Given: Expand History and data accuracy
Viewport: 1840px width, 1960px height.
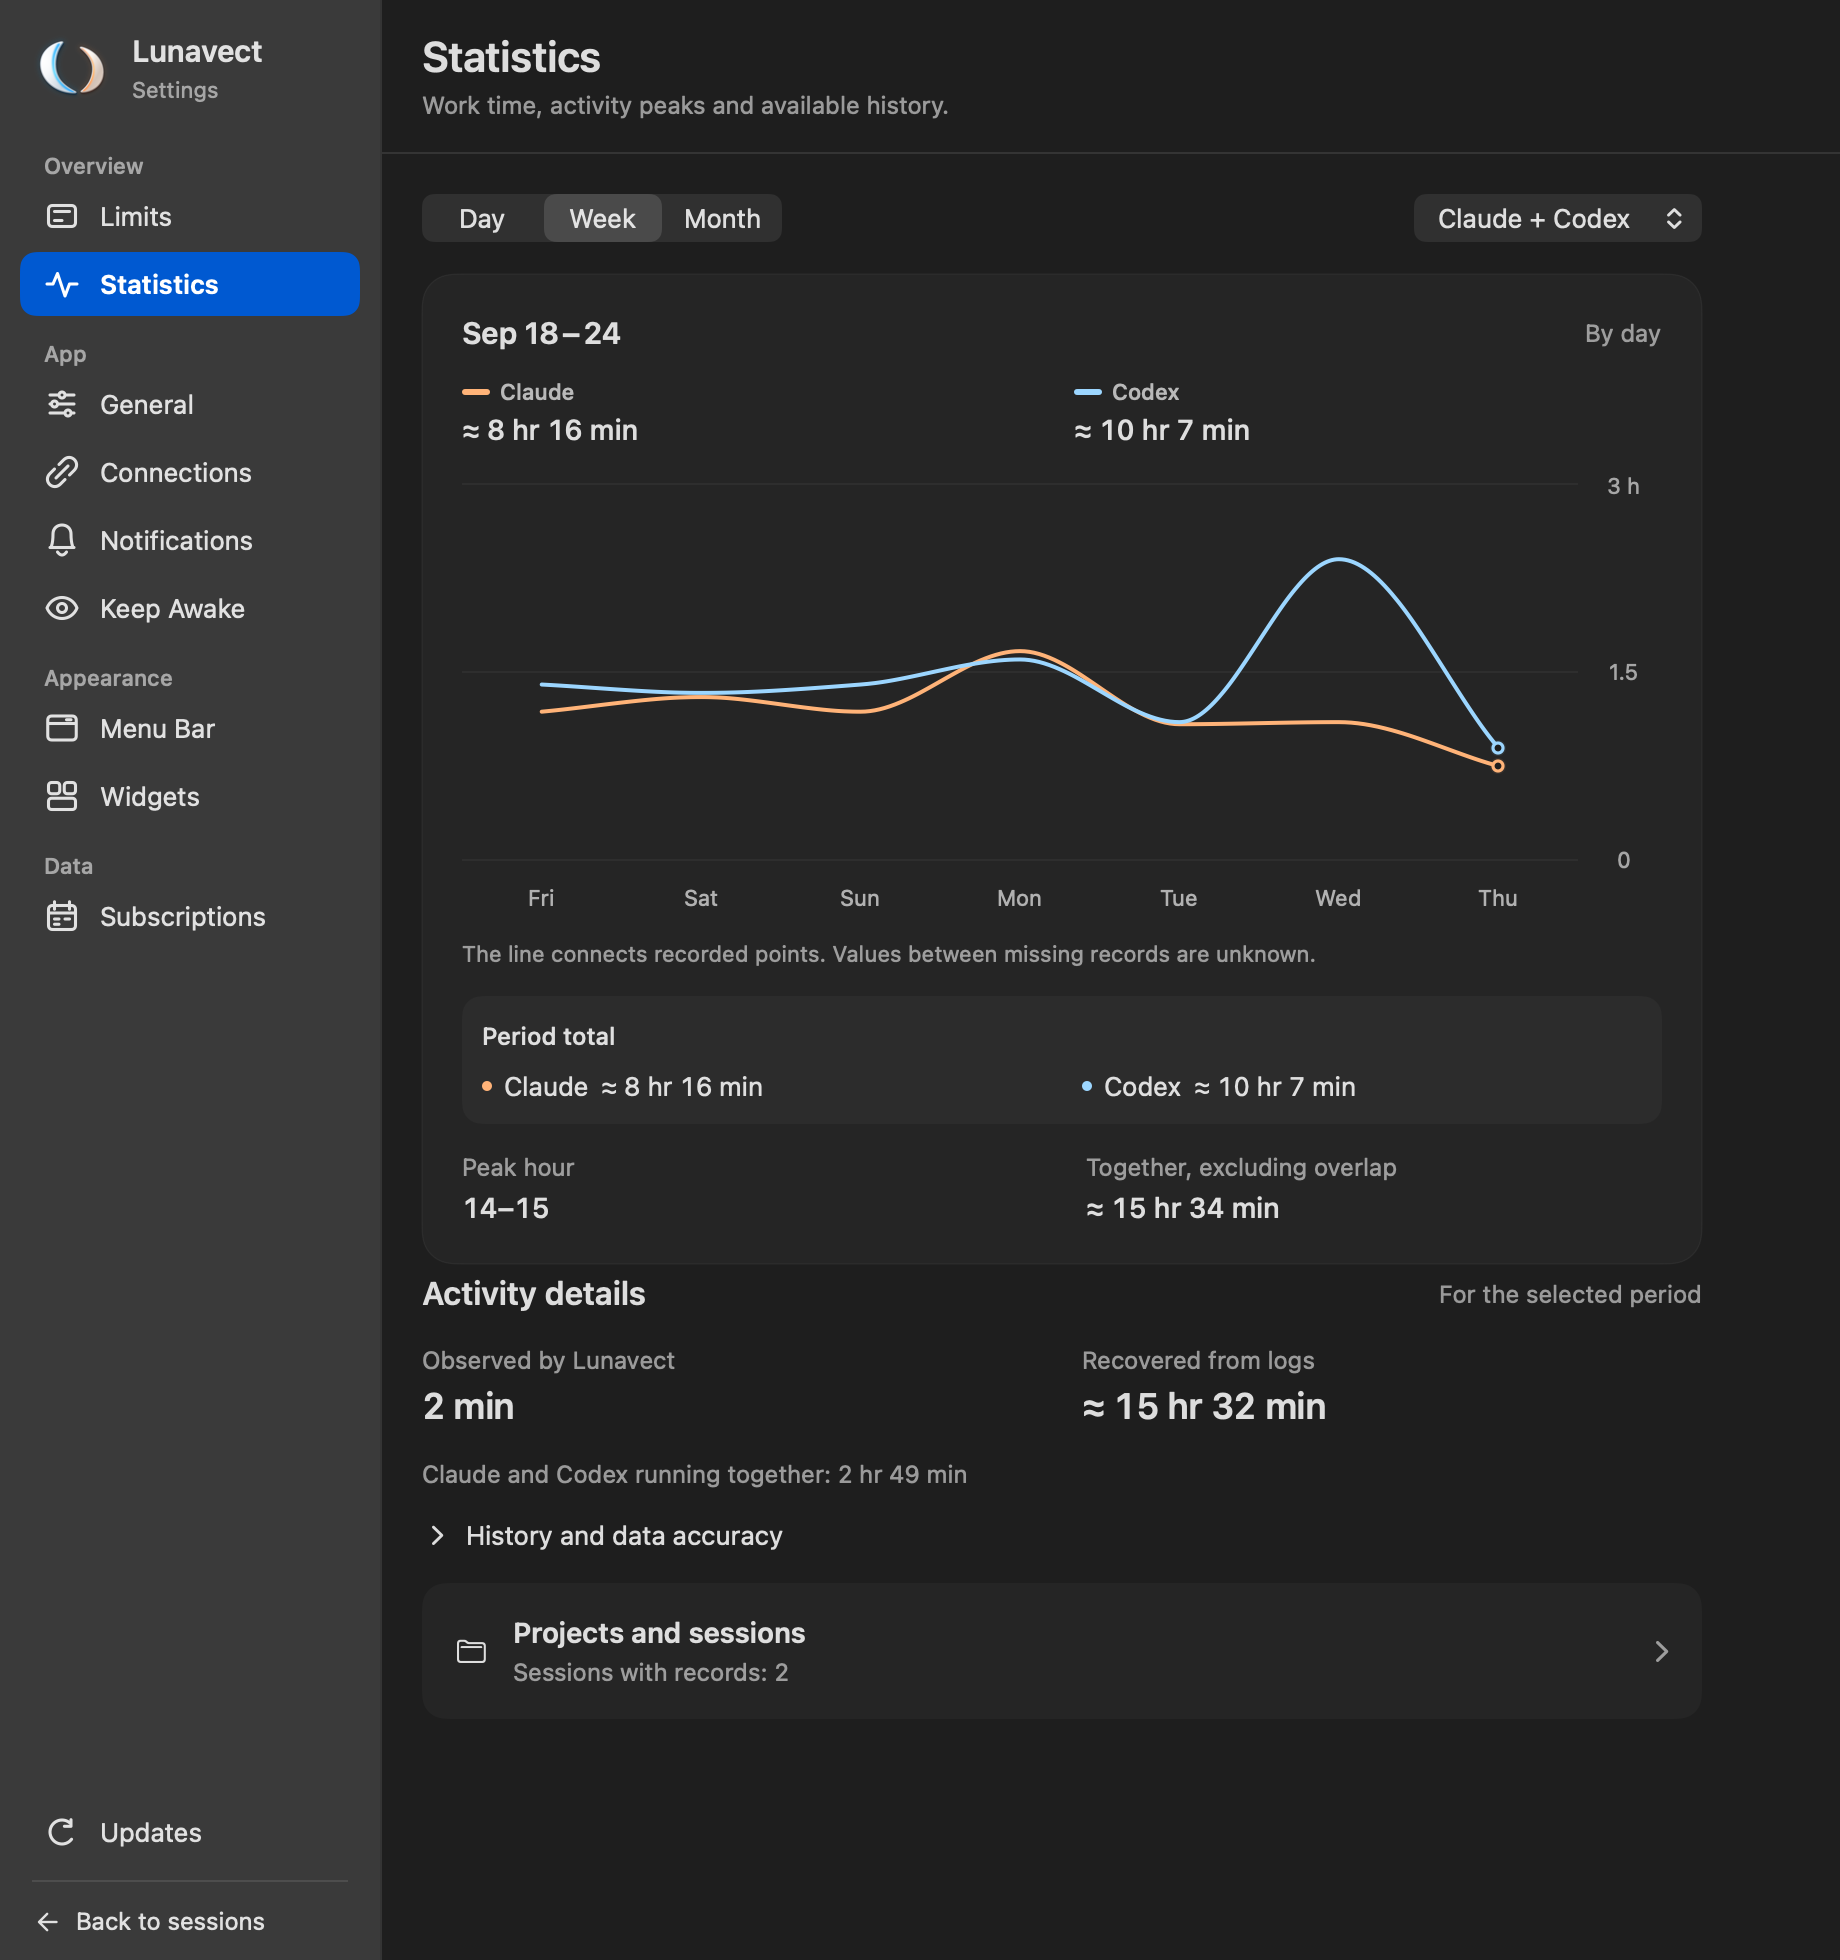Looking at the screenshot, I should pos(437,1535).
